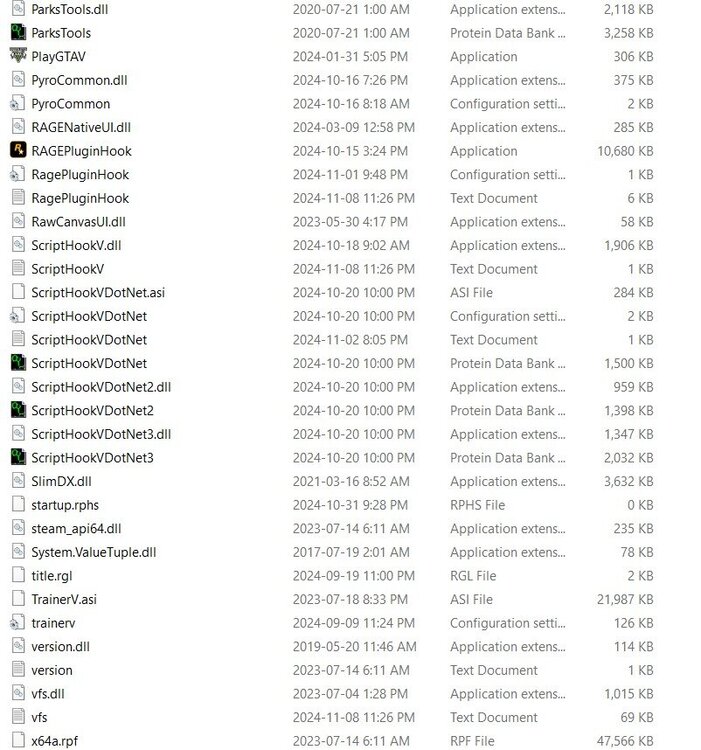
Task: Select the file name PyroCommon.dll
Action: click(x=79, y=80)
